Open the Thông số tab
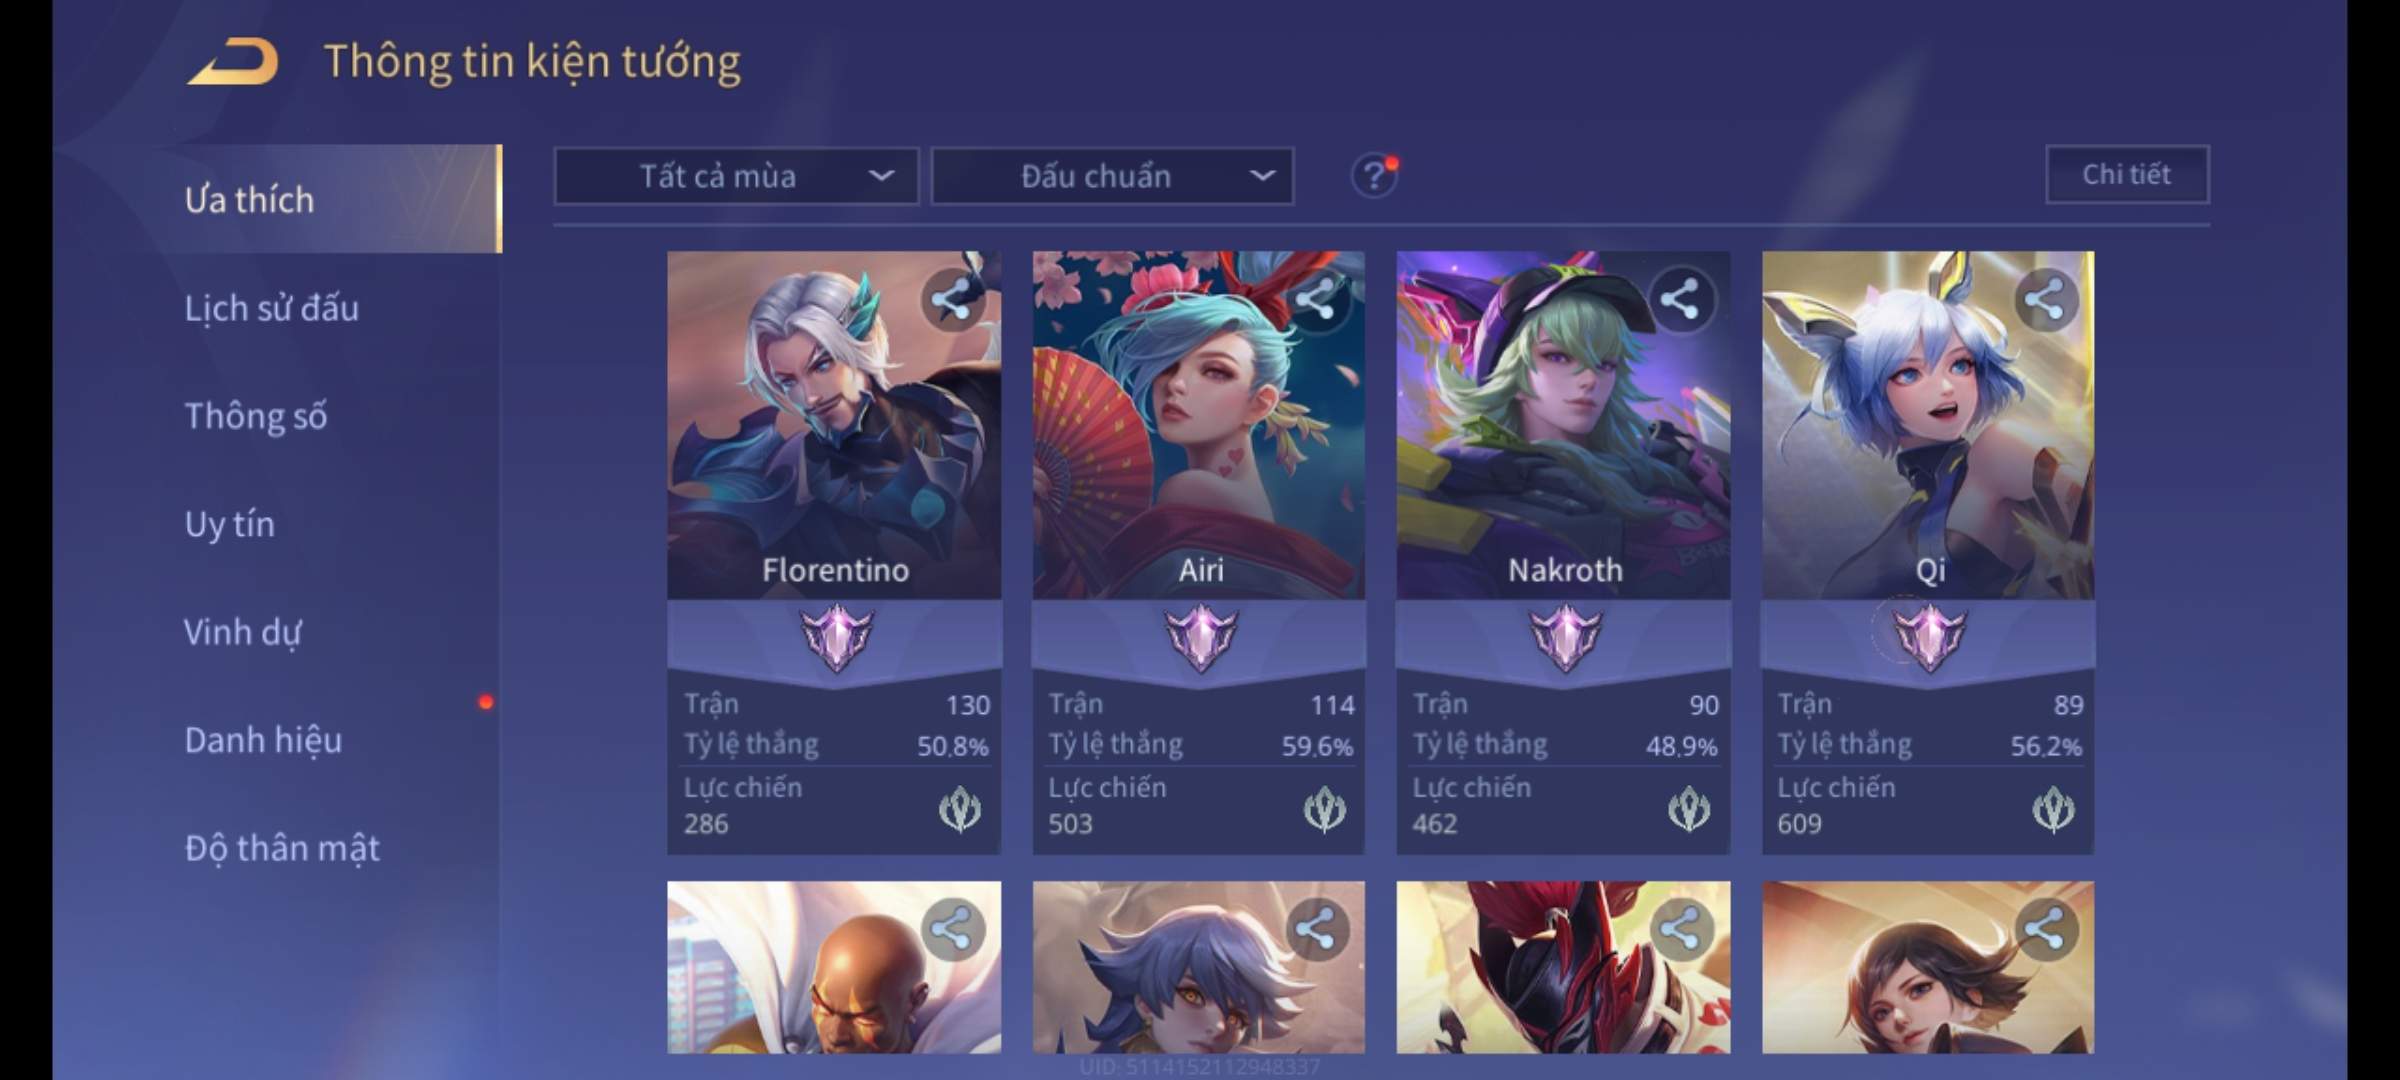This screenshot has height=1080, width=2400. click(x=256, y=416)
